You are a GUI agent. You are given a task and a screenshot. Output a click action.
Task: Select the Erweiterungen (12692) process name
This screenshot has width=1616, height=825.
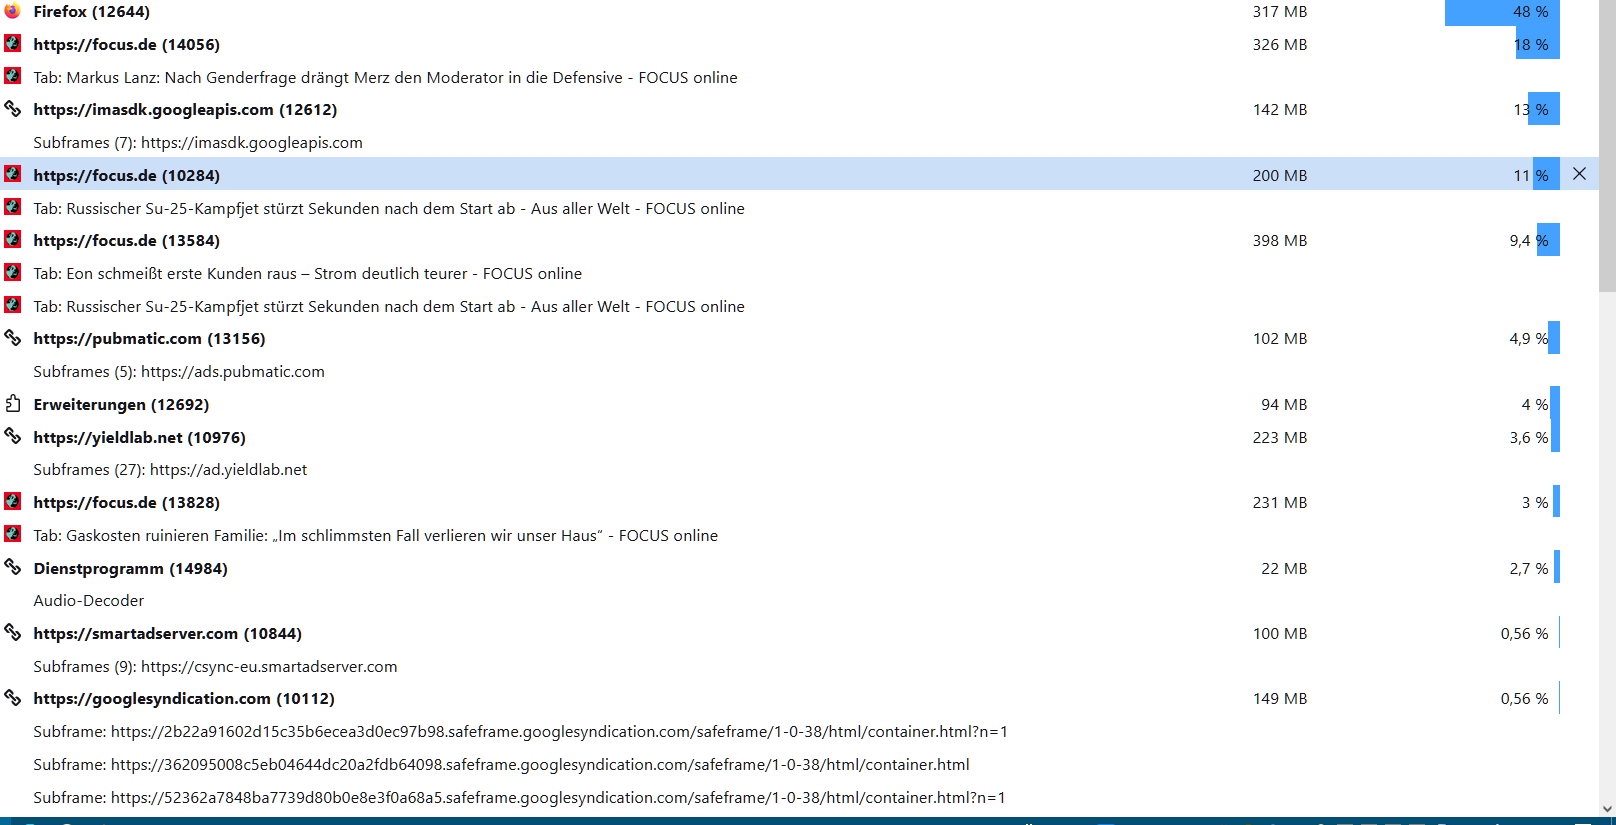[121, 405]
